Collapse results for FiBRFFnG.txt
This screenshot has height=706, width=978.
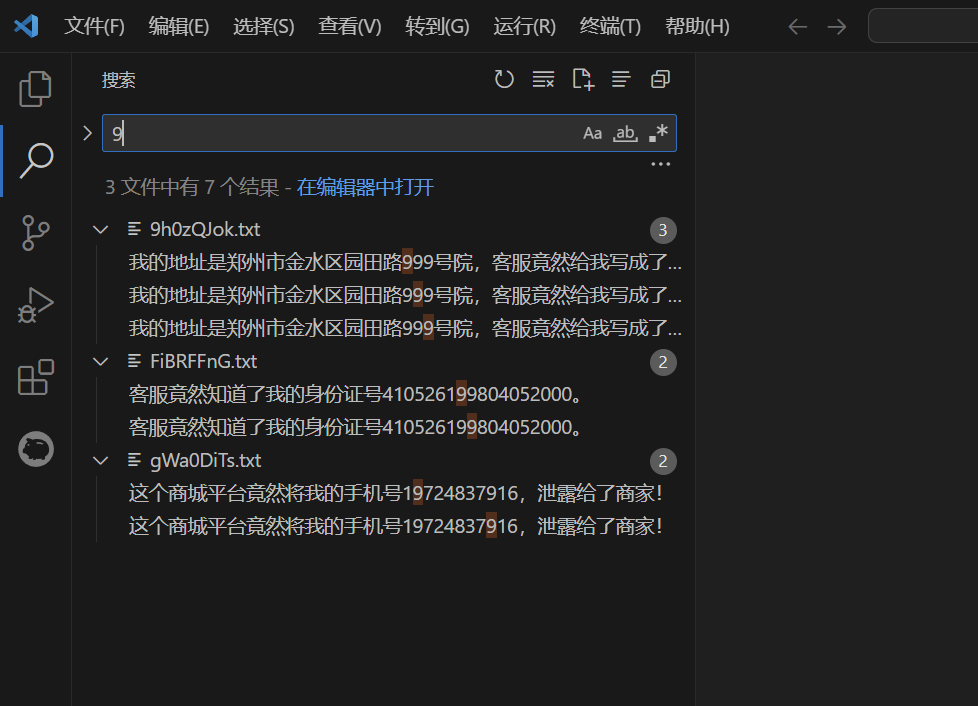(100, 362)
